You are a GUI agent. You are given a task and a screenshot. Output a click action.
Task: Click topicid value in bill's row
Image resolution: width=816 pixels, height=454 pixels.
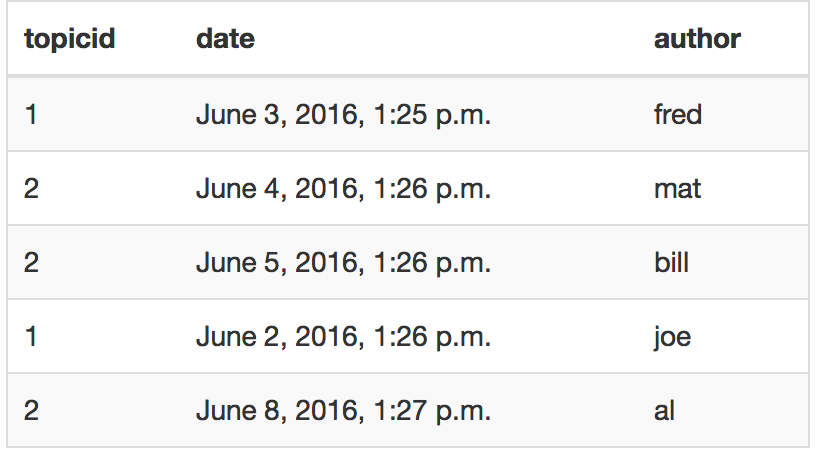point(31,262)
